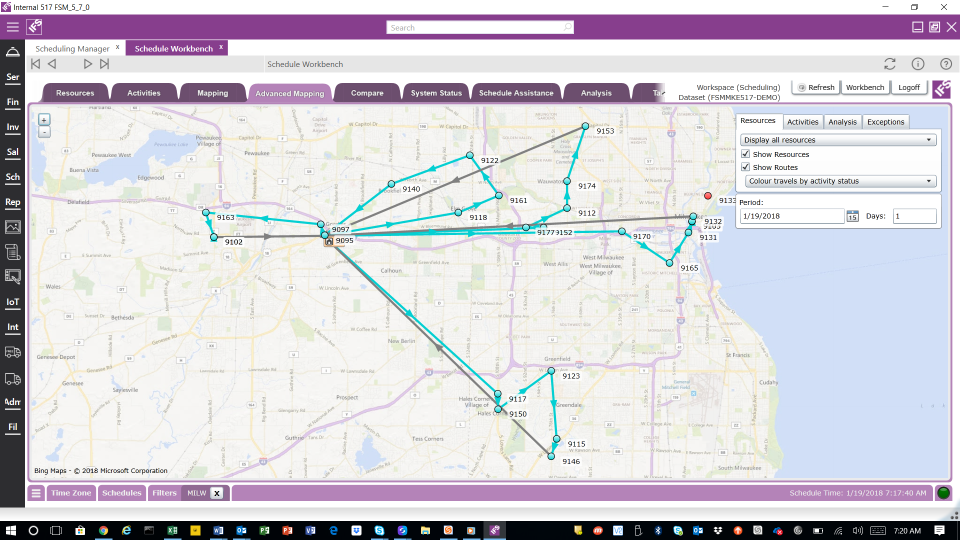Expand the Display all resources dropdown
Screen dimensions: 960x540
[x=838, y=140]
